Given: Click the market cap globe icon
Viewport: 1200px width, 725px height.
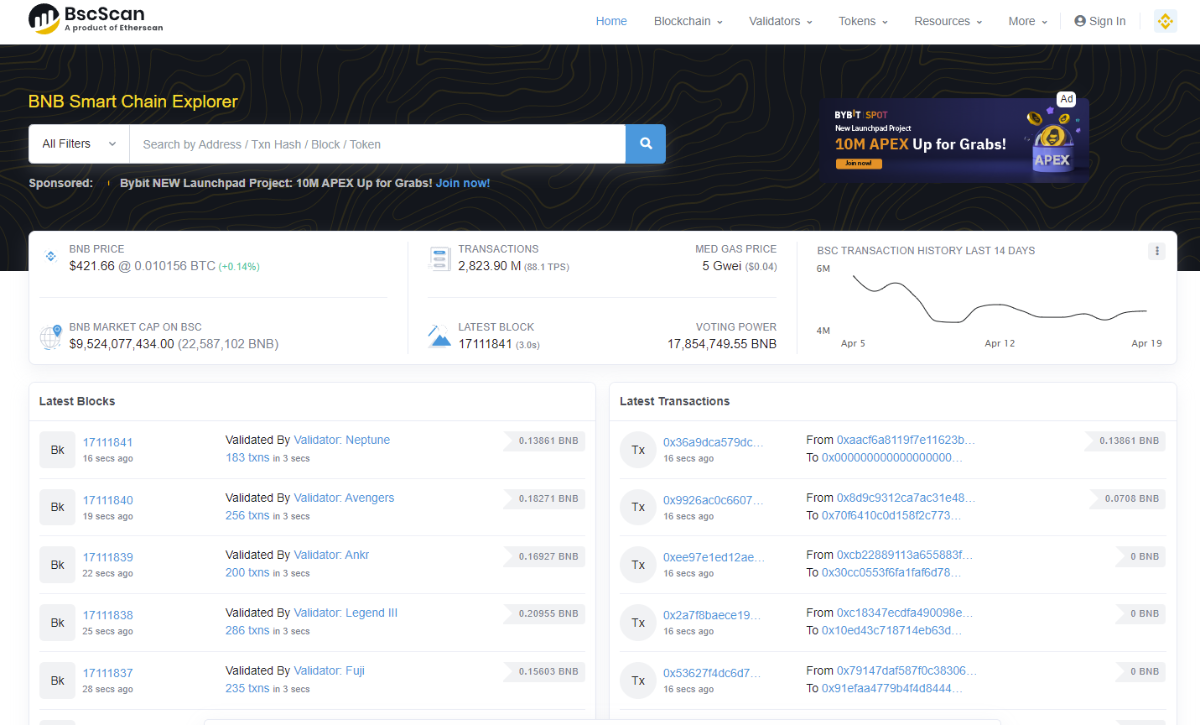Looking at the screenshot, I should (x=51, y=337).
